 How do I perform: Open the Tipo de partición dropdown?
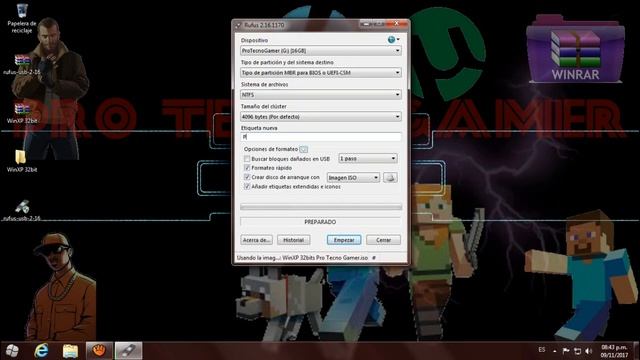[321, 73]
